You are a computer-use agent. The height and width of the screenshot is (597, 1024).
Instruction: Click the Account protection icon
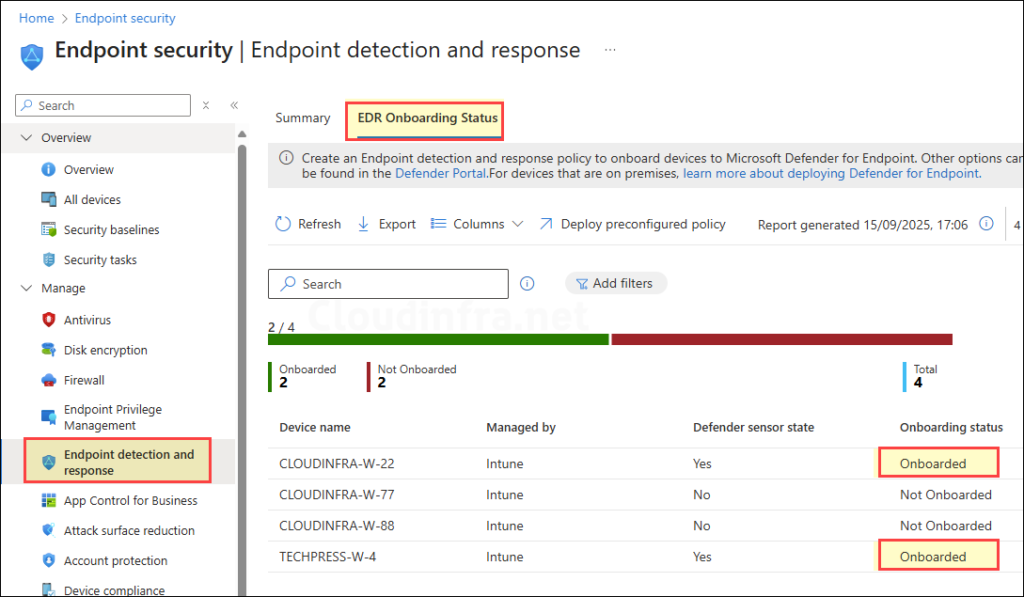[48, 560]
